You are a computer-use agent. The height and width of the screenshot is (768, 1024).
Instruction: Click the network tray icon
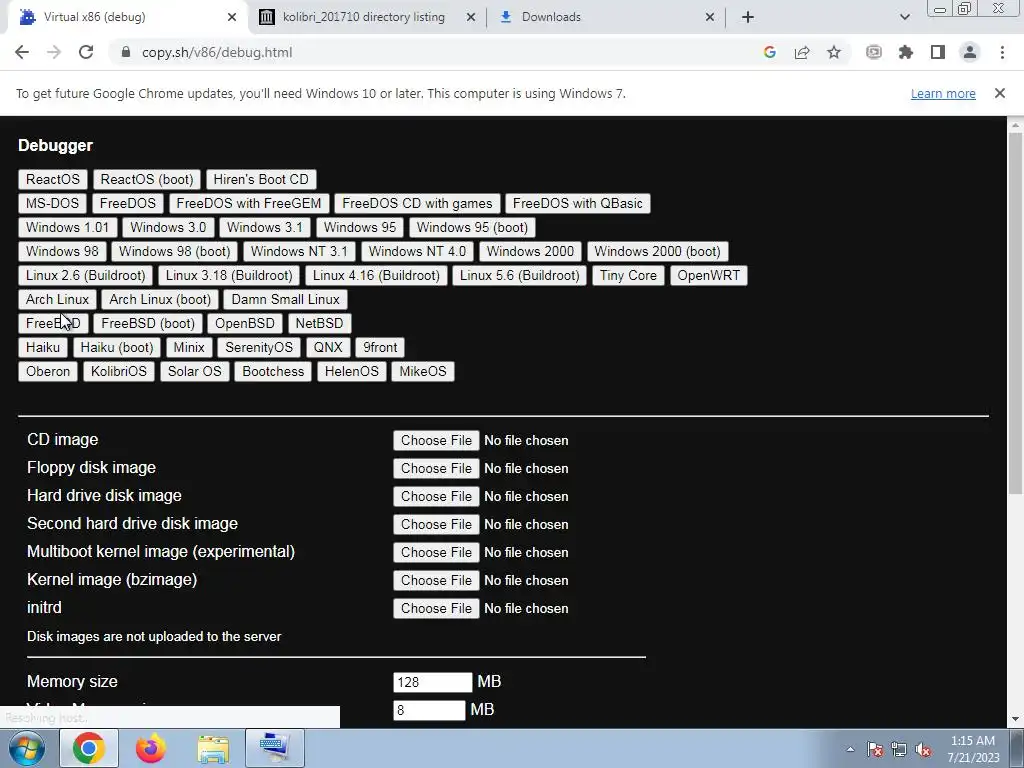click(899, 749)
